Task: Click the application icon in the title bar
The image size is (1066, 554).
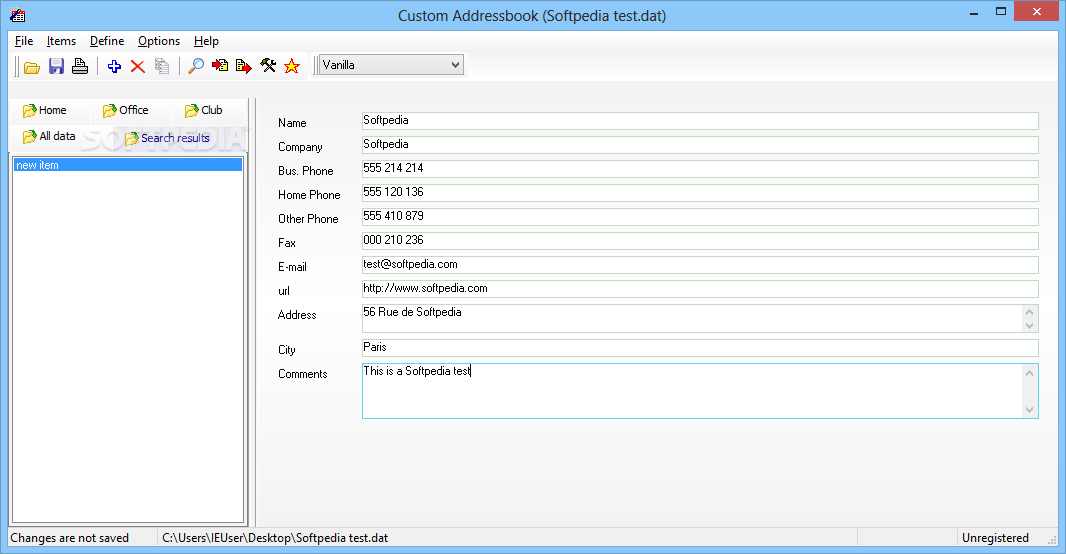Action: [18, 15]
